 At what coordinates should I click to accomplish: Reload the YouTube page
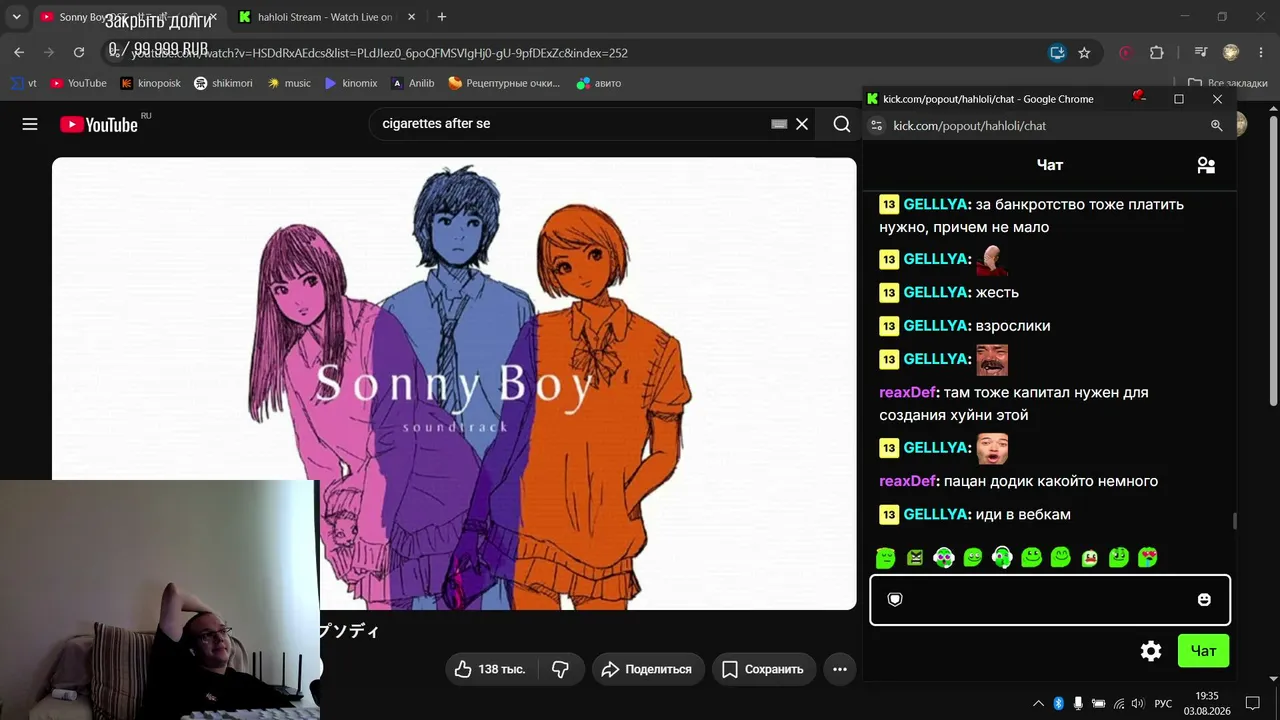pos(77,53)
